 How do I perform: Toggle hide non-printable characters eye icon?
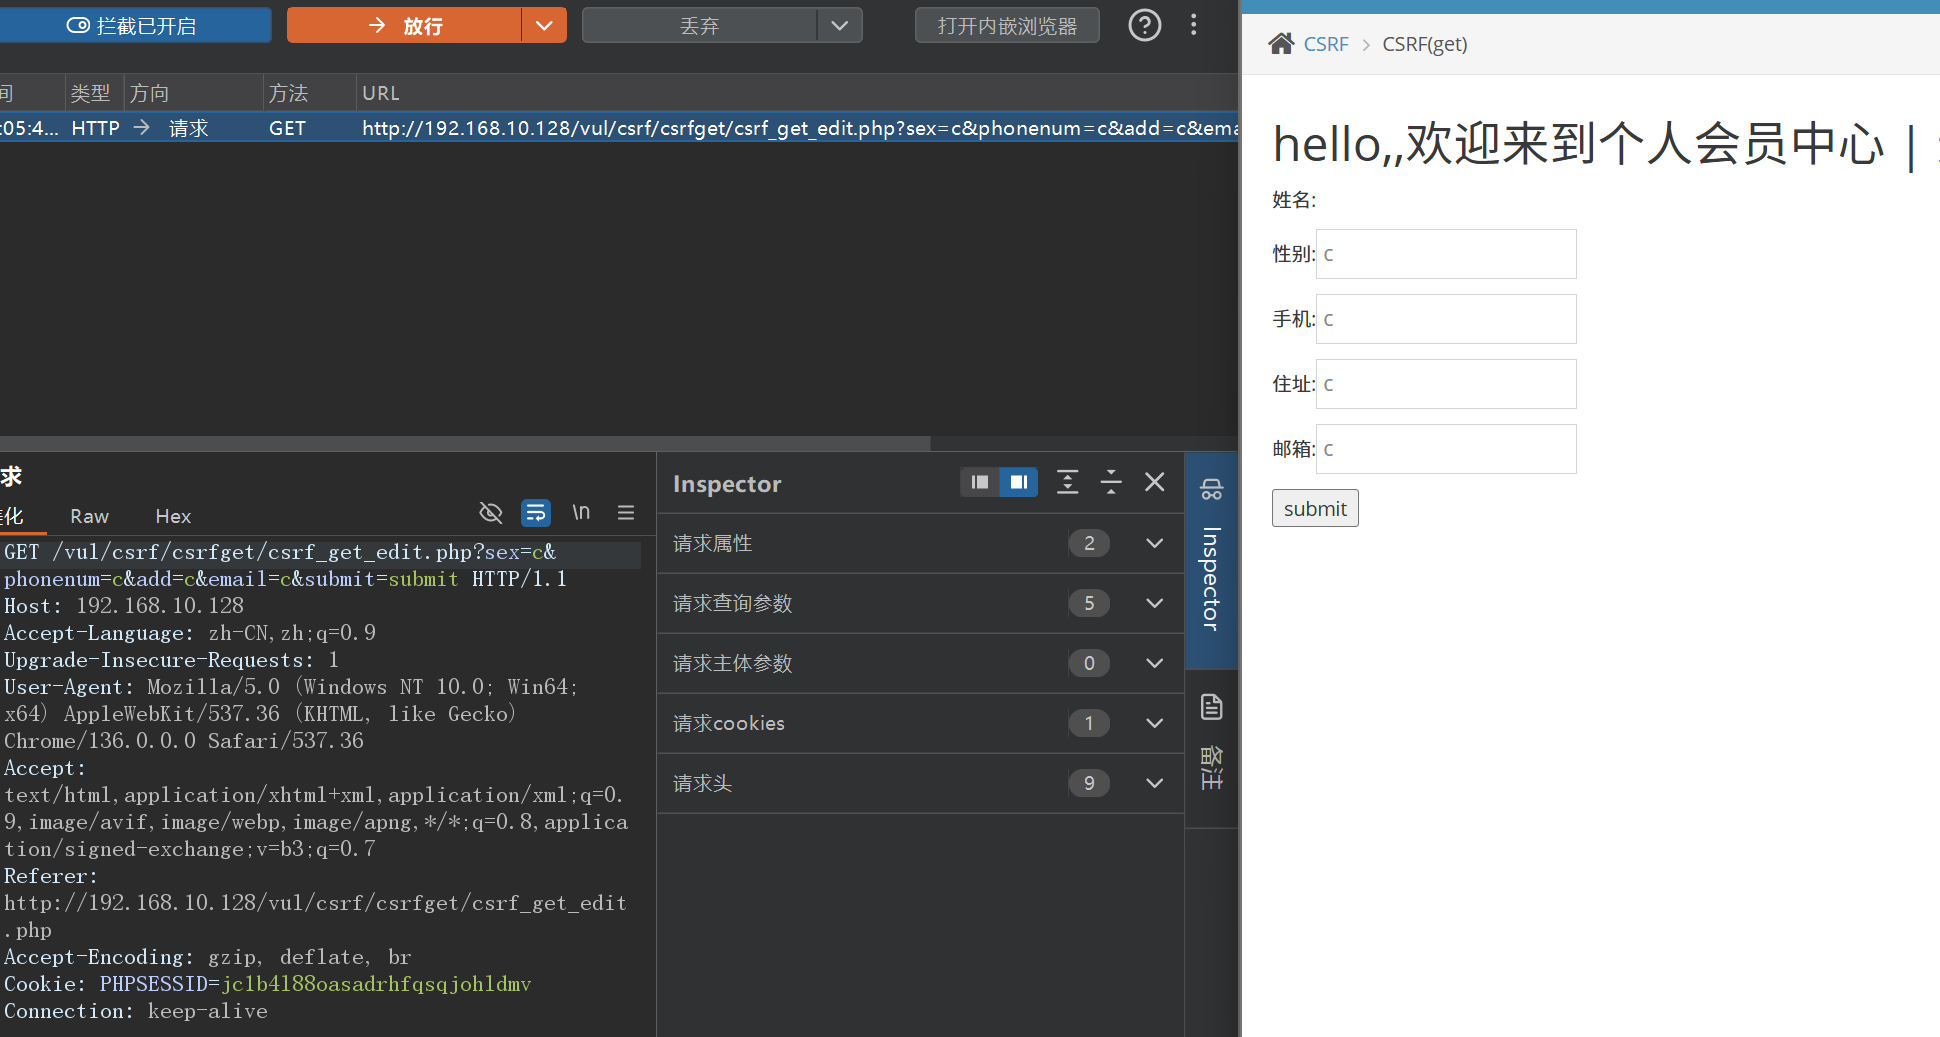pyautogui.click(x=490, y=513)
